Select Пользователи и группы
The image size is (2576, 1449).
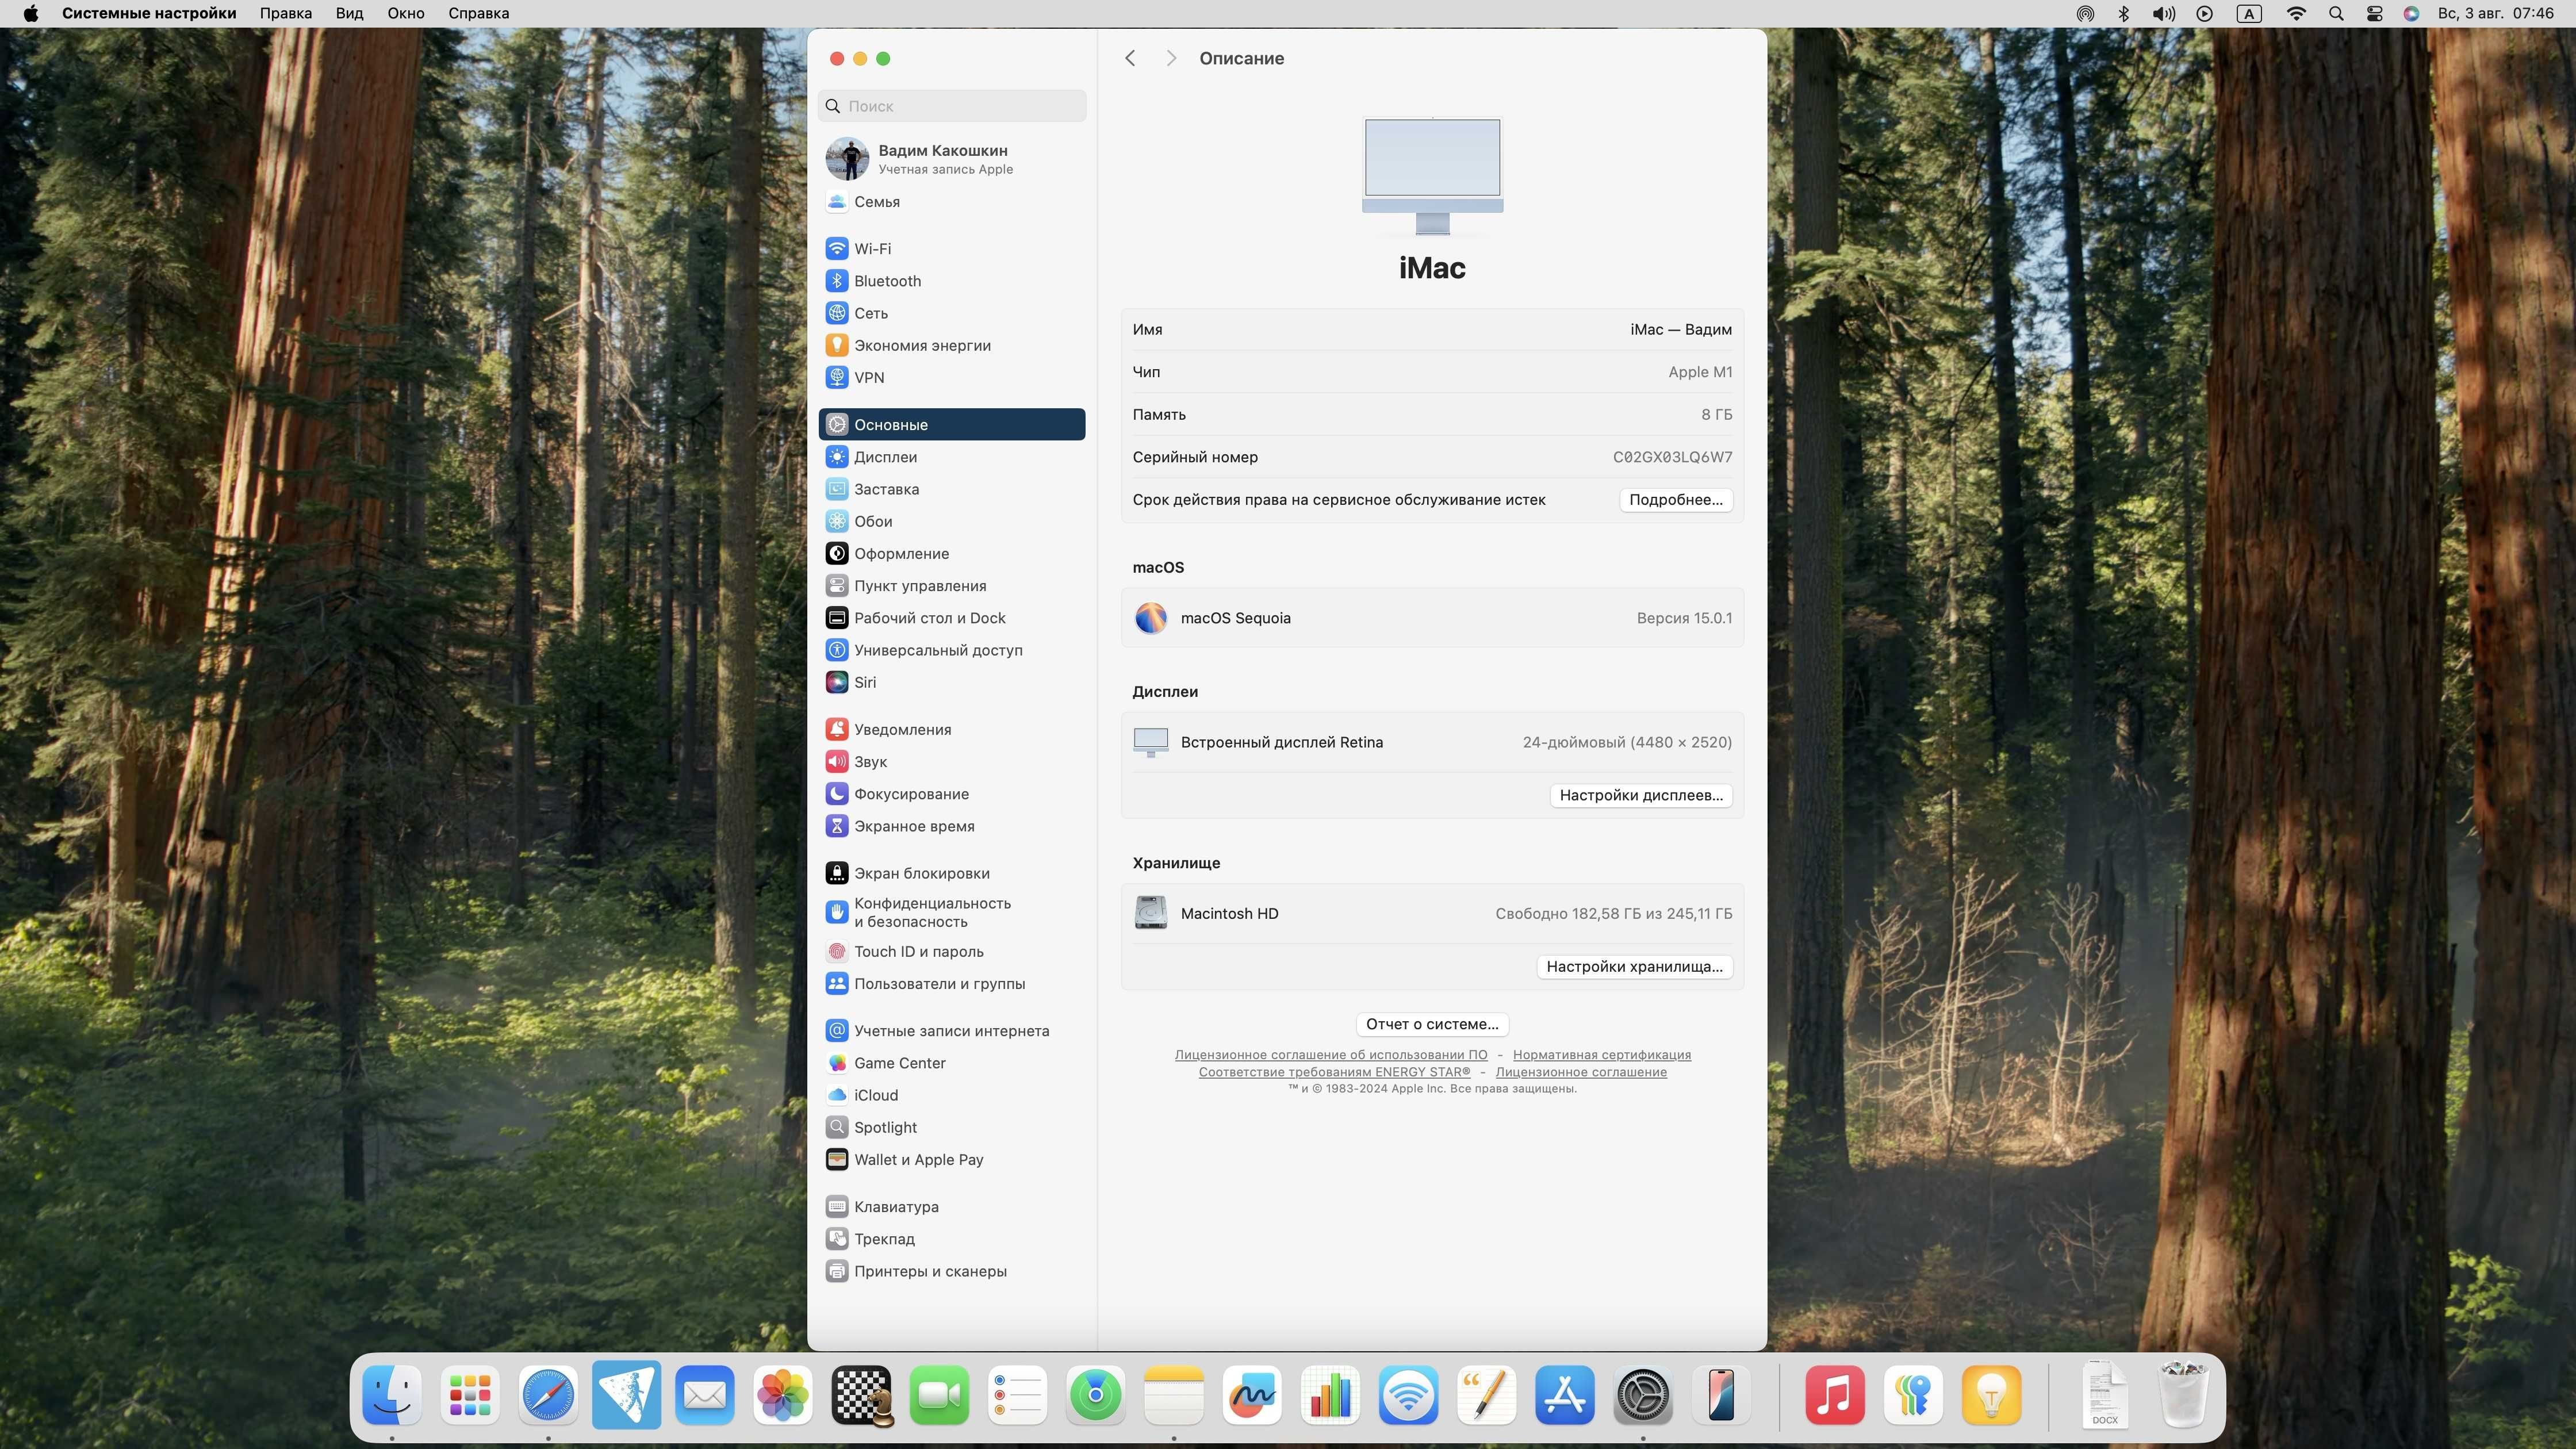click(x=951, y=983)
